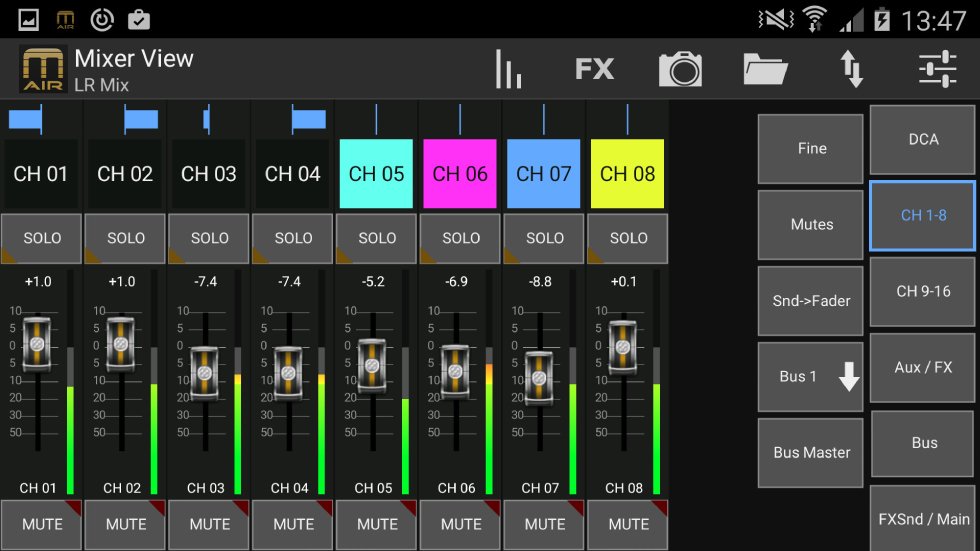The height and width of the screenshot is (551, 980).
Task: Select the magenta CH 06 channel label
Action: tap(460, 174)
